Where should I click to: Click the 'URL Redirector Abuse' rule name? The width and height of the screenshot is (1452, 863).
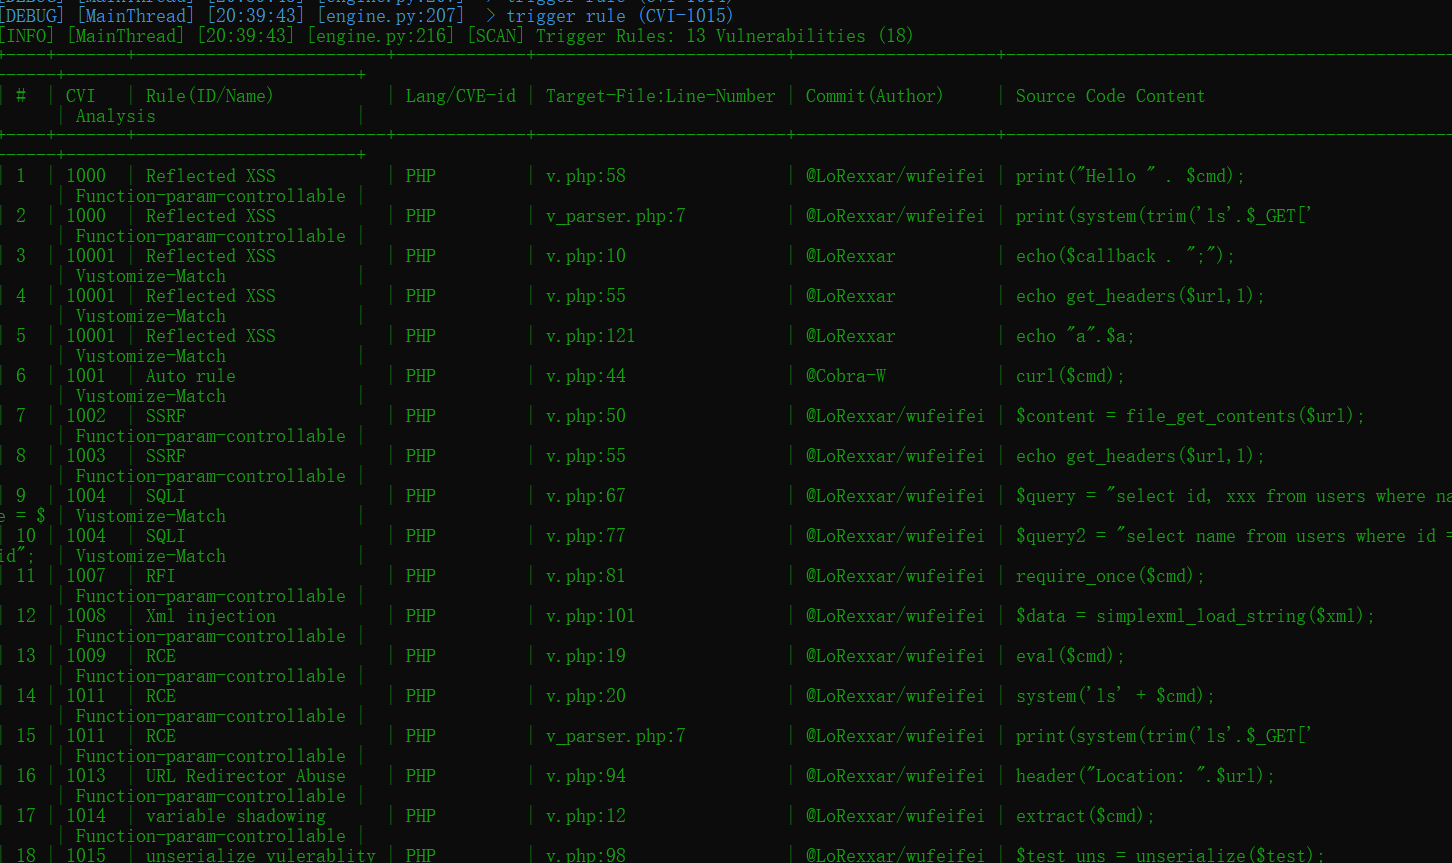pyautogui.click(x=246, y=776)
